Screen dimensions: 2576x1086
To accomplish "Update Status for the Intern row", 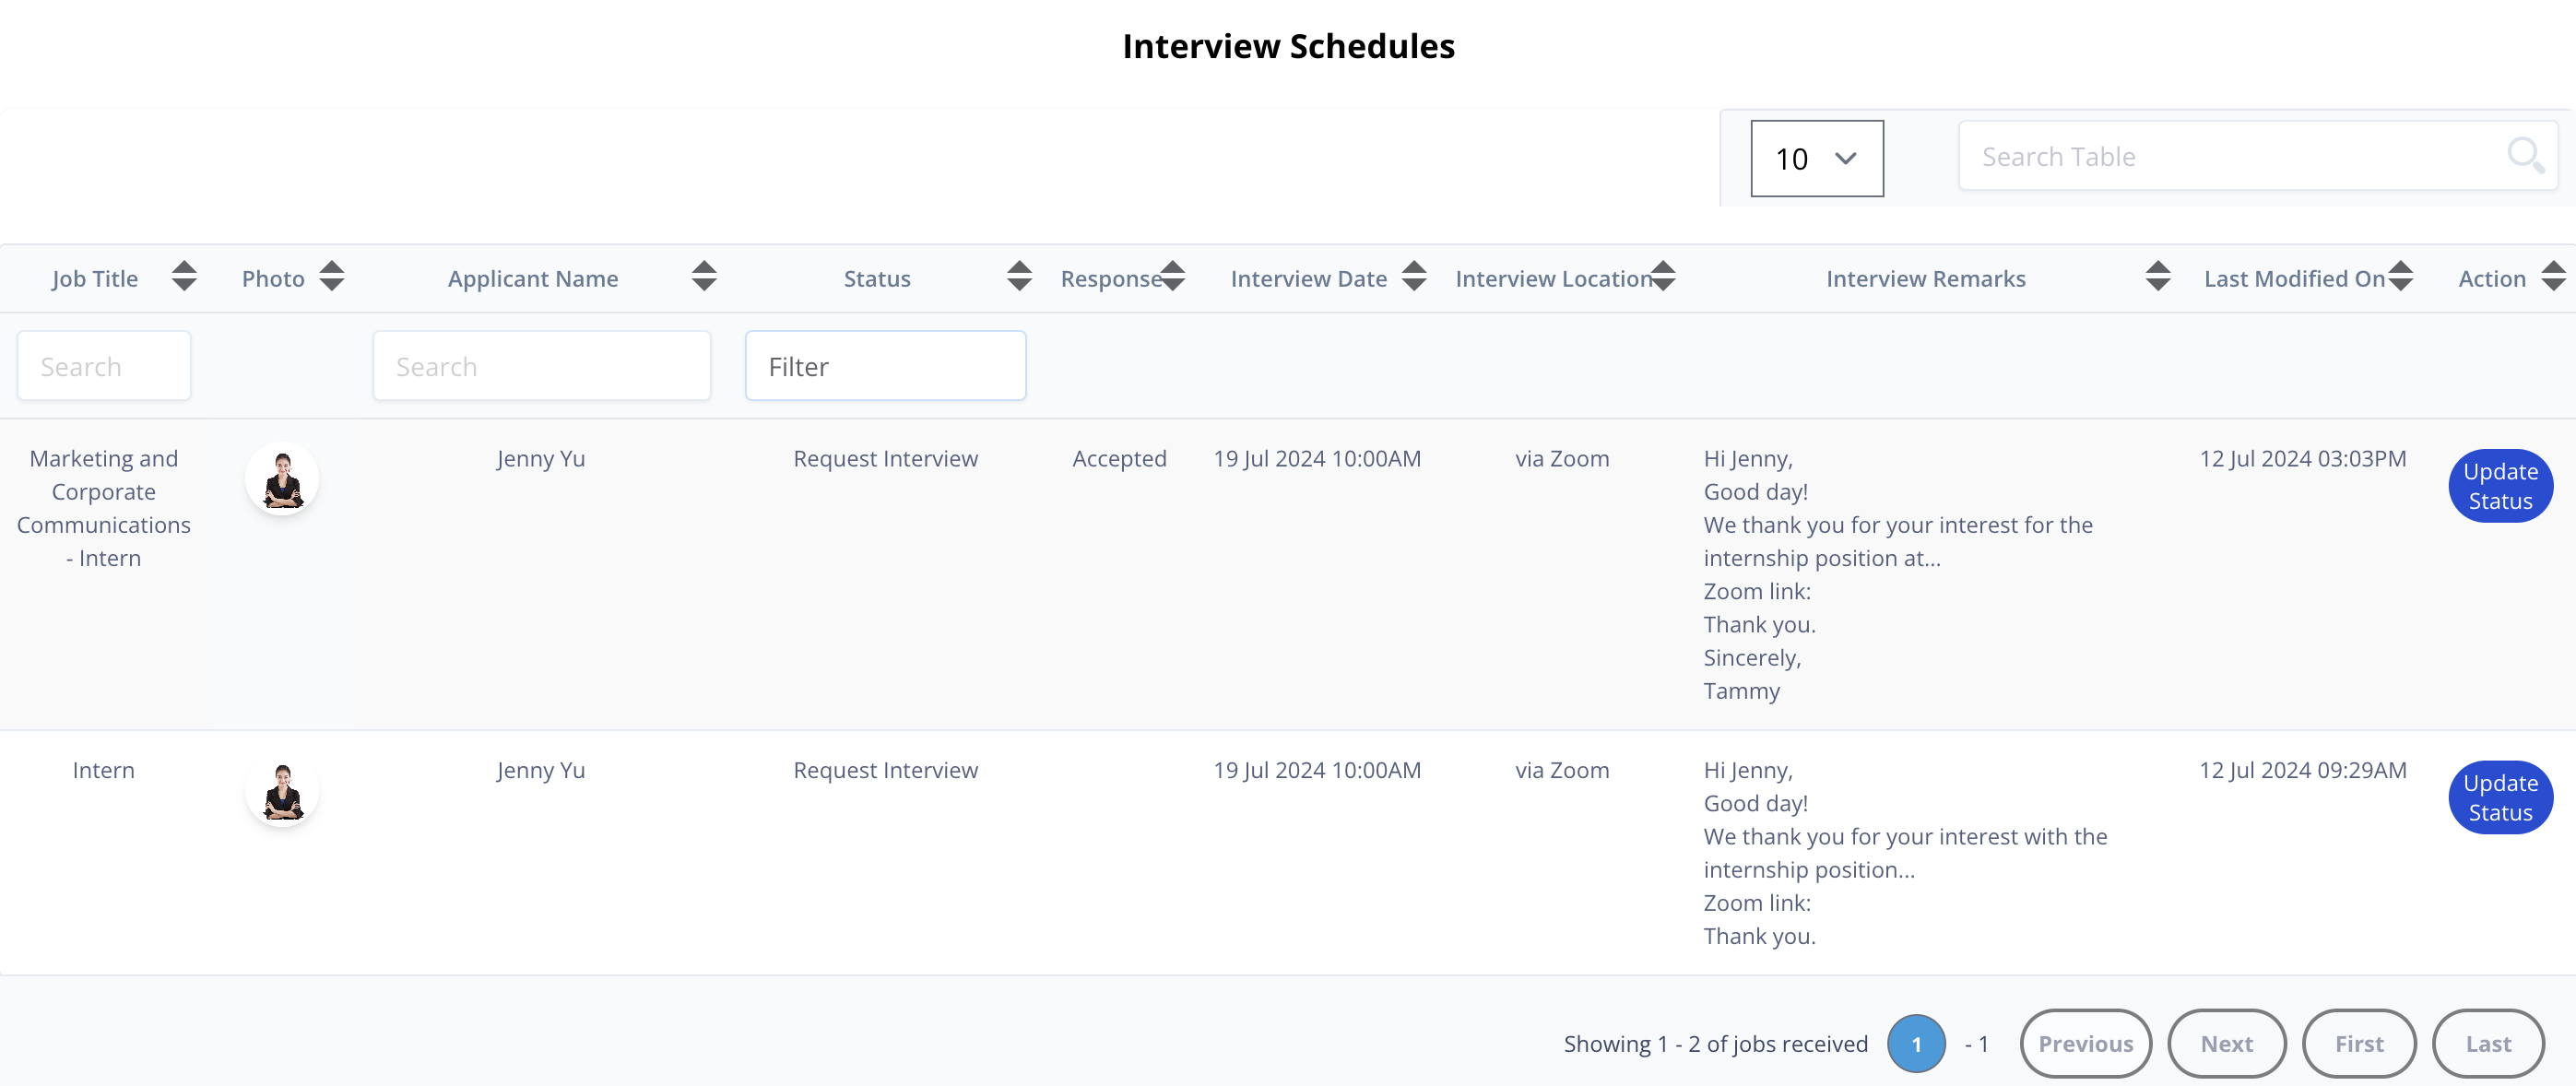I will [2500, 797].
